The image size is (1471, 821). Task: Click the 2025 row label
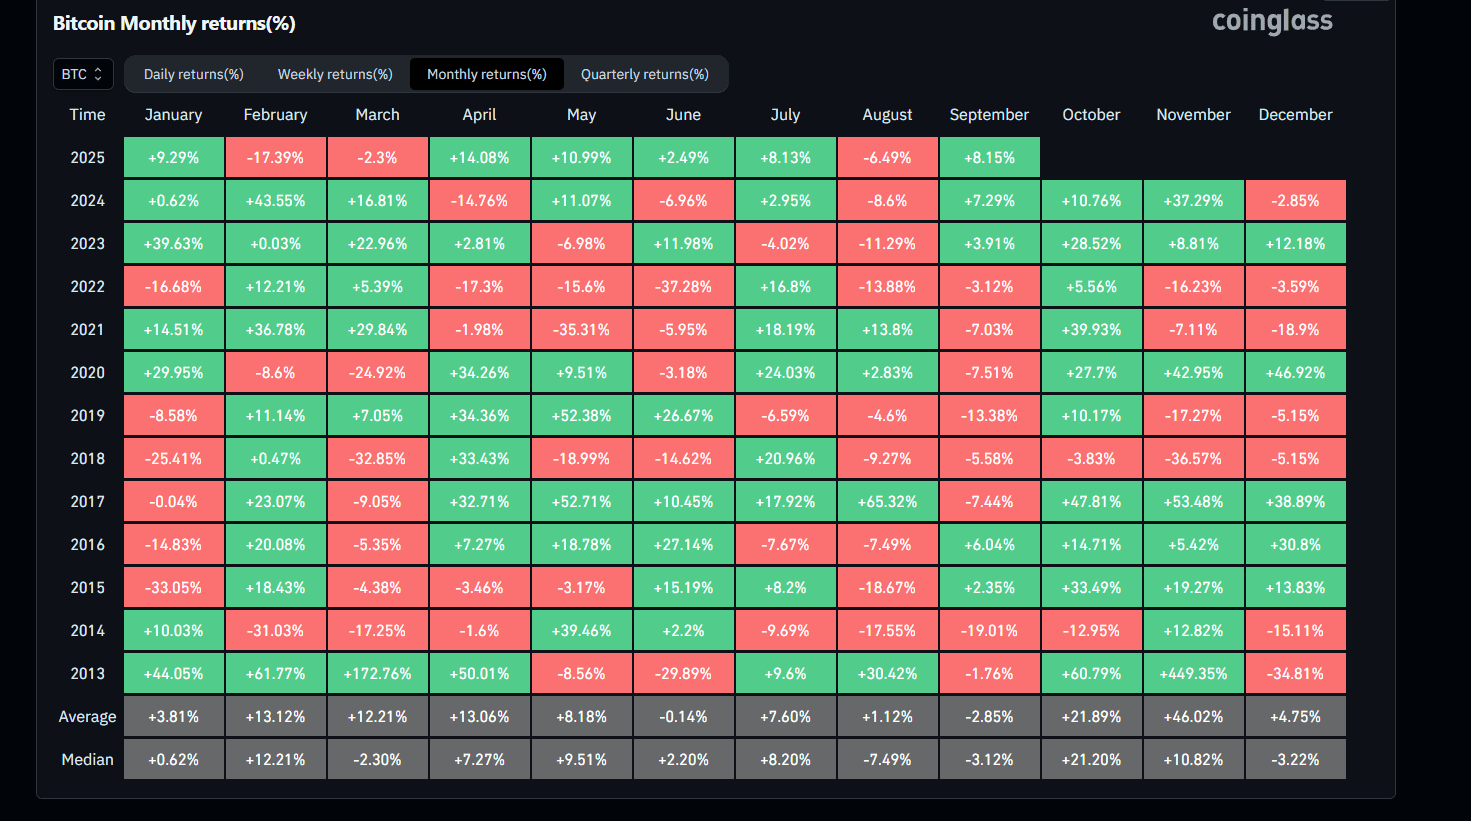[87, 158]
